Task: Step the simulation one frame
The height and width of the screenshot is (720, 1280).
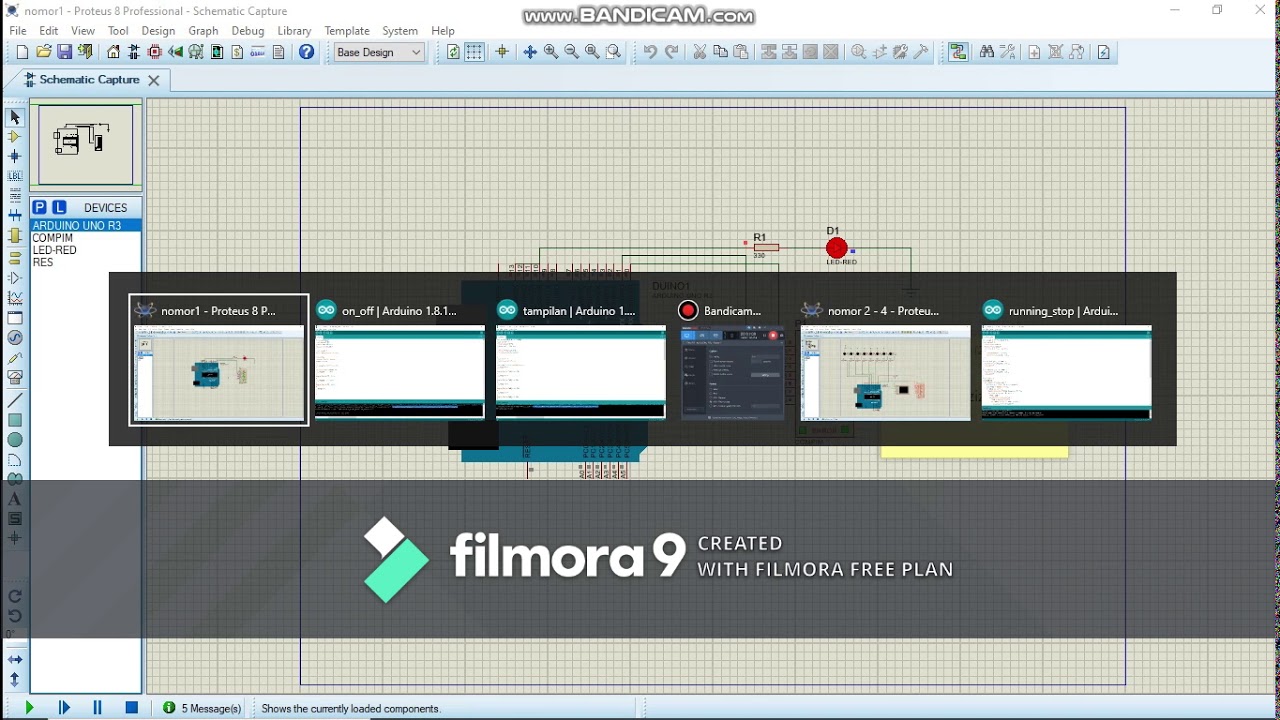Action: tap(64, 708)
